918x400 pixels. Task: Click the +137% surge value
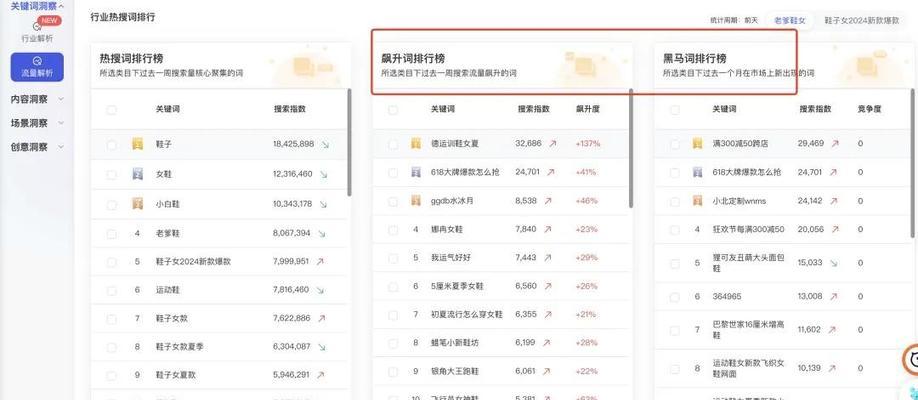tap(588, 143)
